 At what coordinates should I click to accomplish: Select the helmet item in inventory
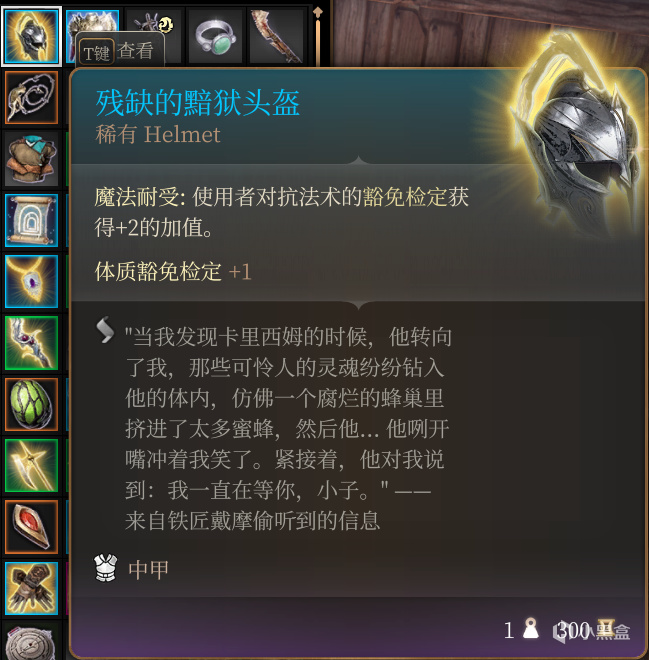point(32,37)
